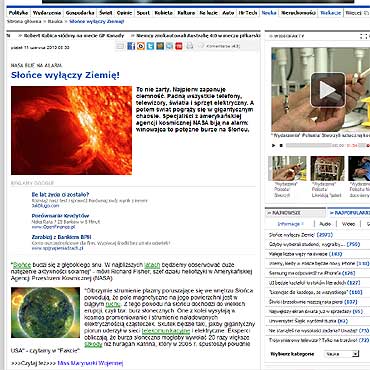Screen dimensions: 370x370
Task: Stop the video with the square stop button
Action: [281, 145]
